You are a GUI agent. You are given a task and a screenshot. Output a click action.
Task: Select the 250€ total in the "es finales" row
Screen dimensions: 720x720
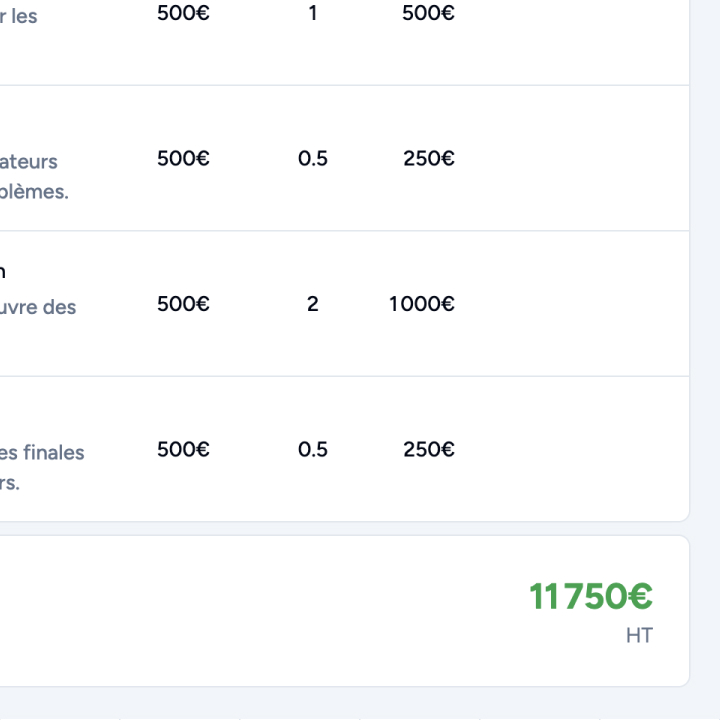coord(429,449)
